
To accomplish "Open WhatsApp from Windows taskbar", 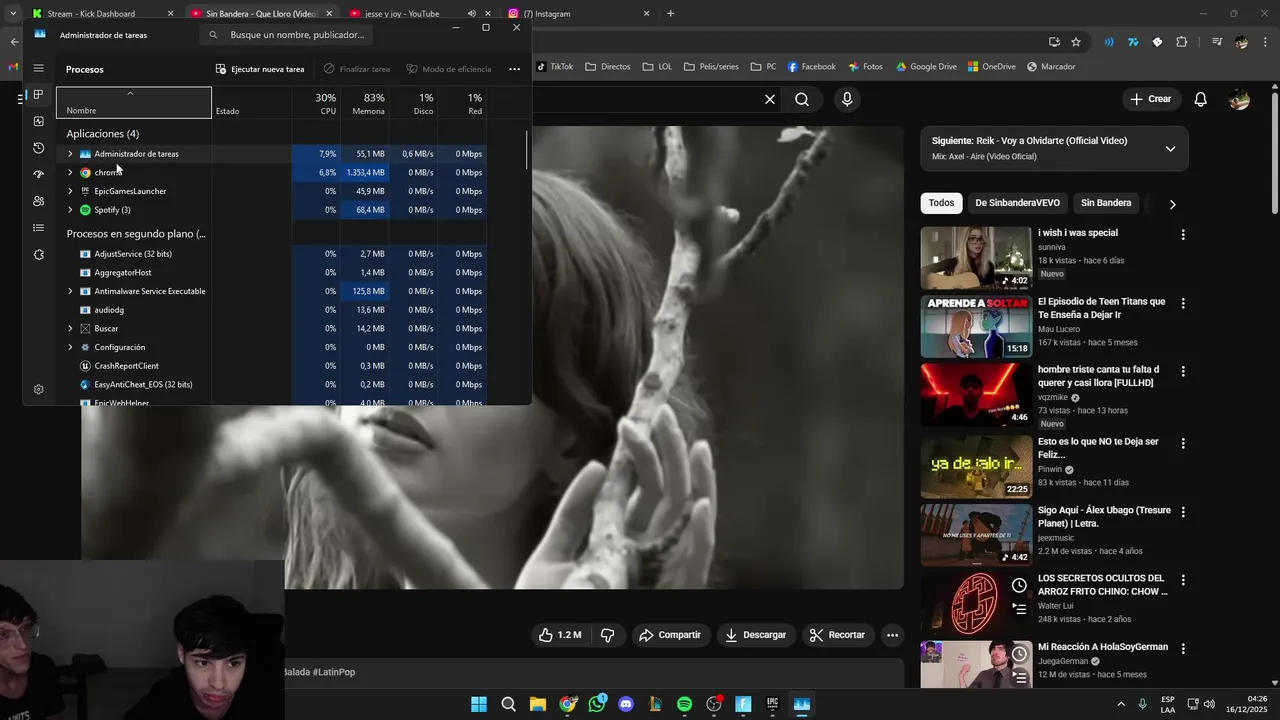I will [597, 704].
